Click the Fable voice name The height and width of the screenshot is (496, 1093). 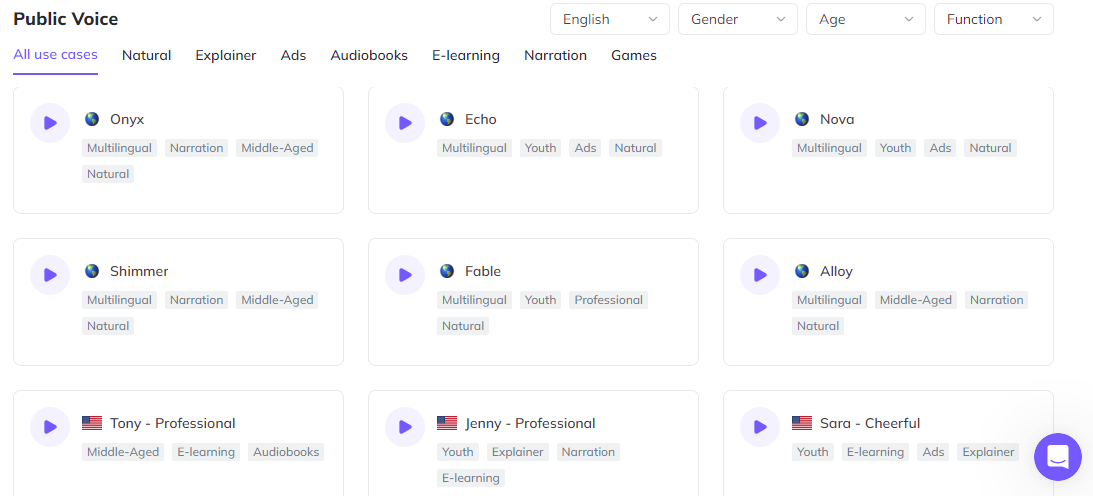pyautogui.click(x=483, y=272)
